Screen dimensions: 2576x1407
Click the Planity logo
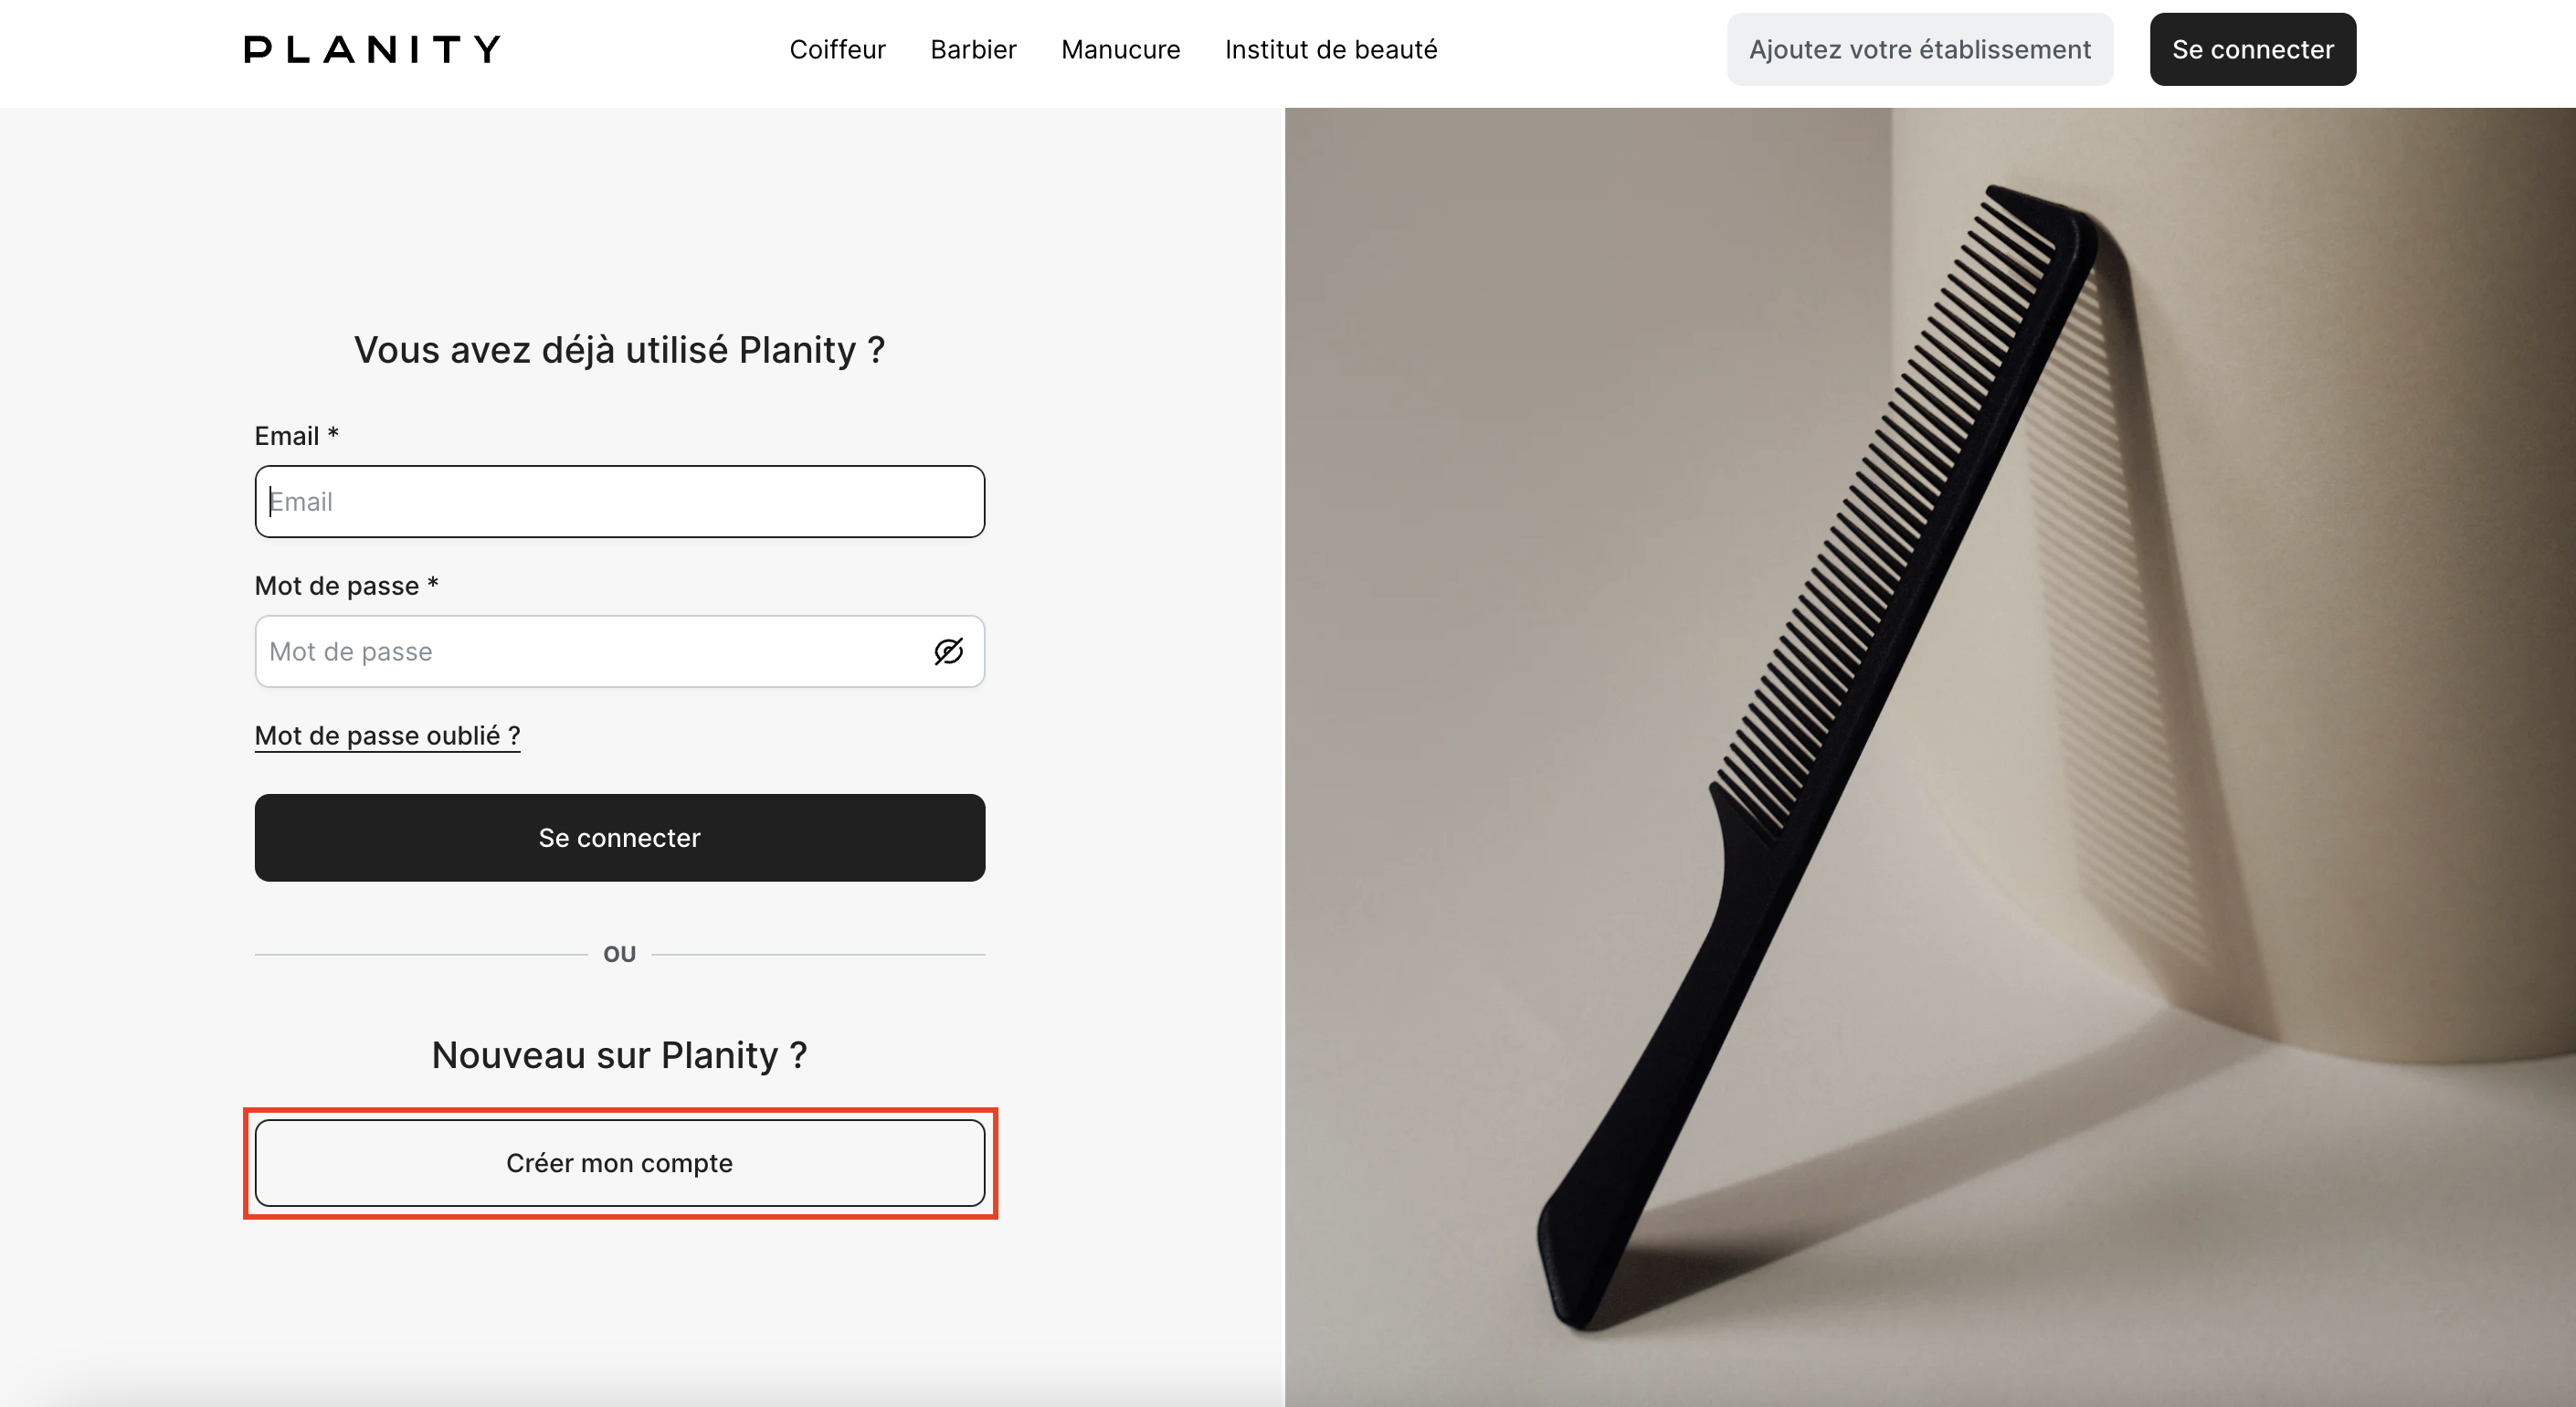click(372, 49)
